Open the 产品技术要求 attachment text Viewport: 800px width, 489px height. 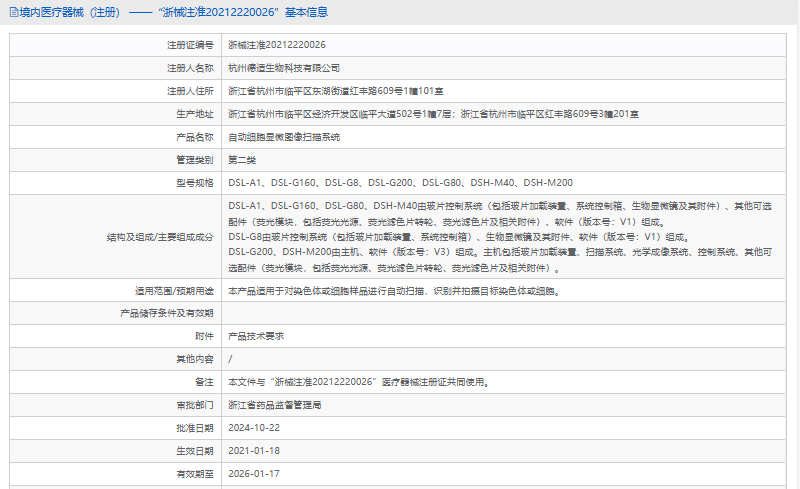coord(256,336)
